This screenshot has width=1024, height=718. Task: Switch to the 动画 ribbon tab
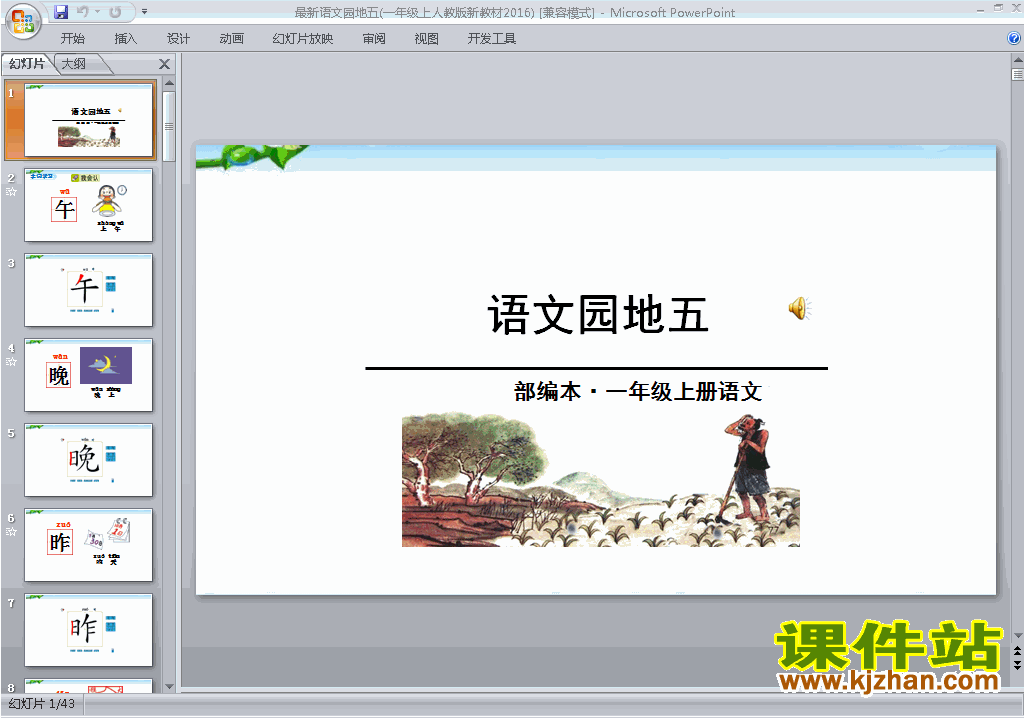click(x=231, y=39)
